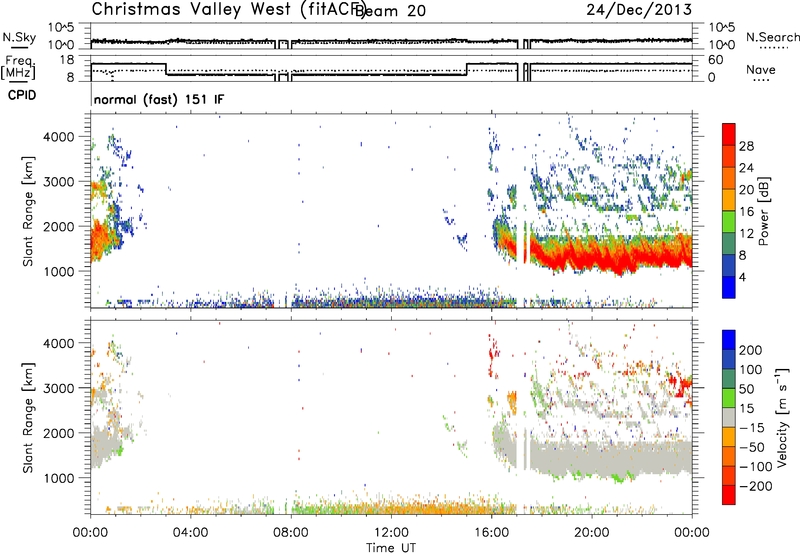Click the '18' frequency axis tick label
The height and width of the screenshot is (554, 800).
[x=67, y=60]
